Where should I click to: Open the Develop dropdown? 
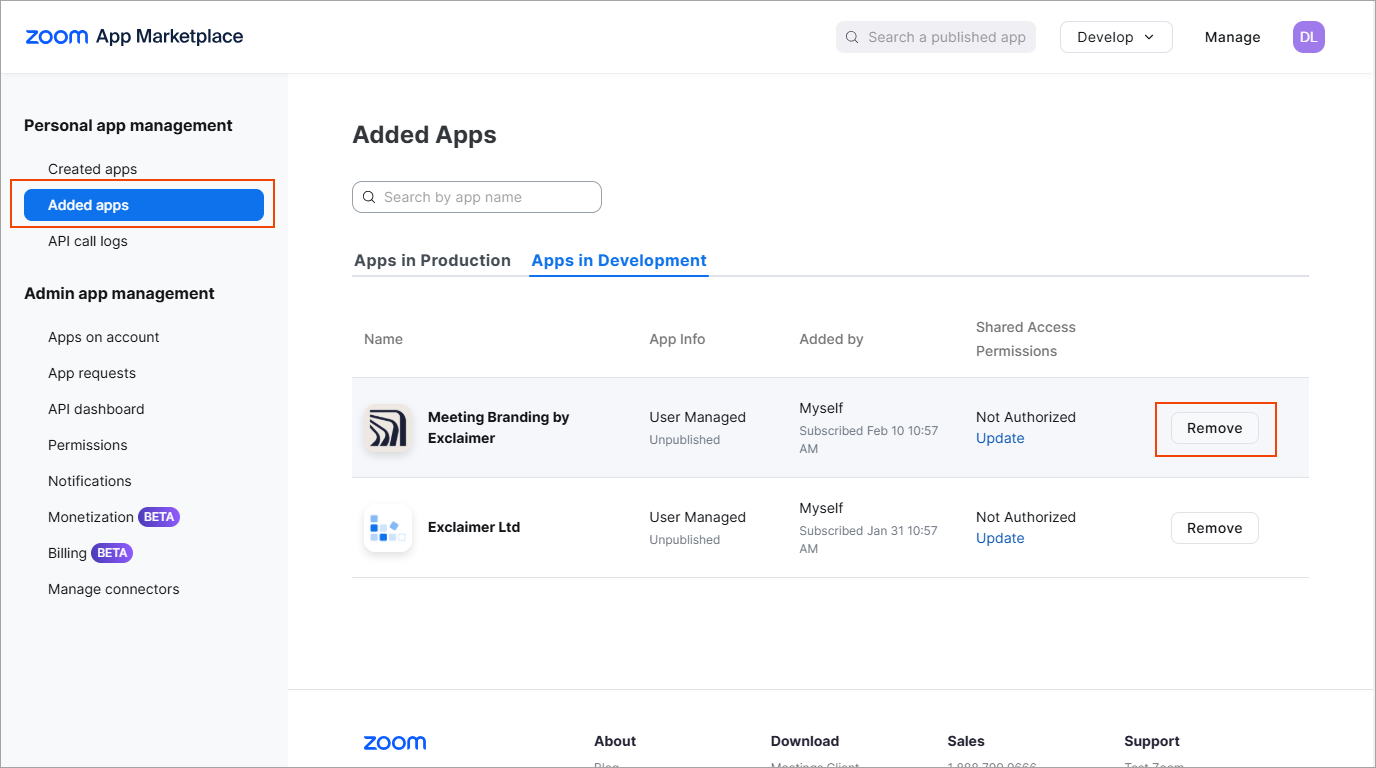point(1115,36)
